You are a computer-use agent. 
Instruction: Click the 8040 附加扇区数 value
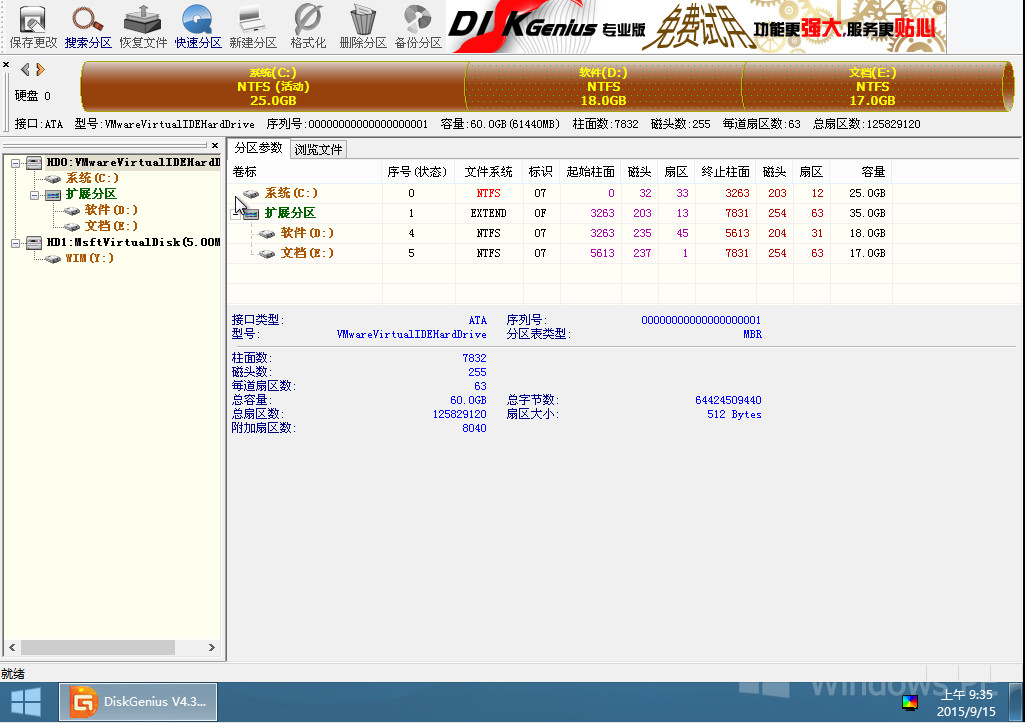474,428
